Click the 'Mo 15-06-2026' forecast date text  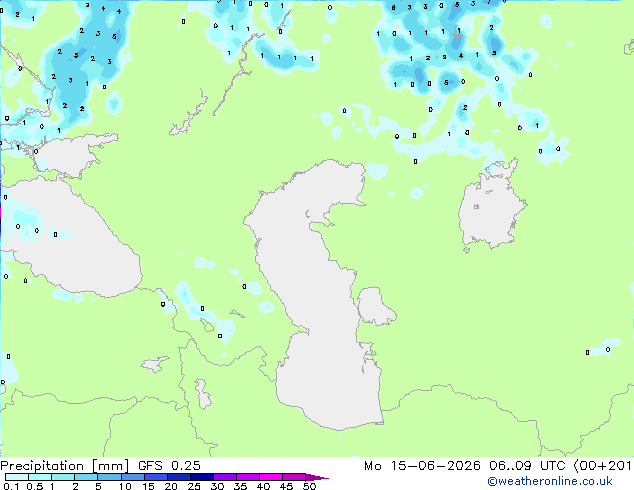click(422, 466)
